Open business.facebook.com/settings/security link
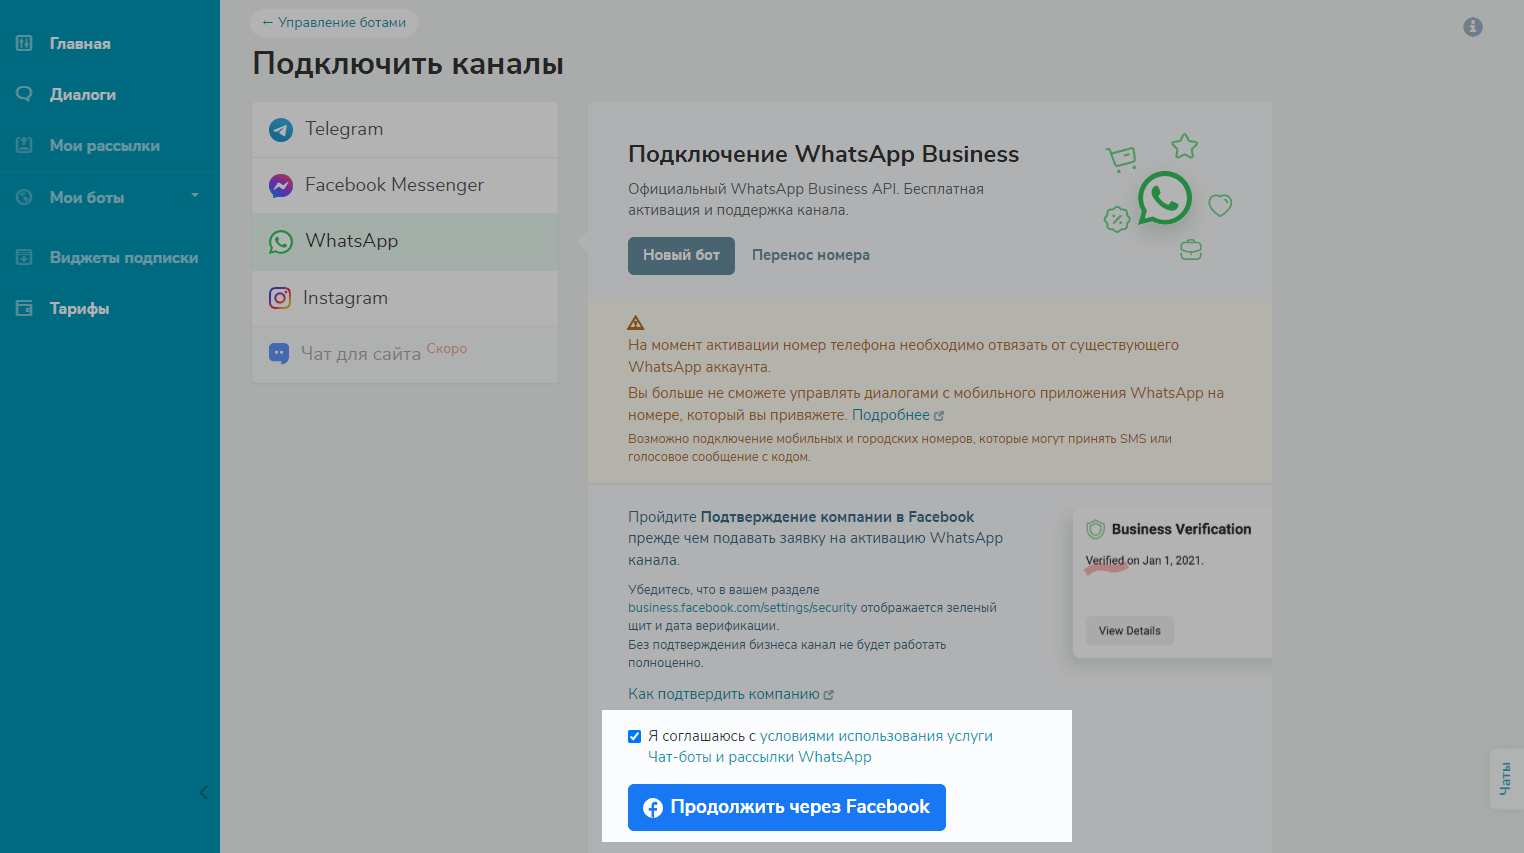This screenshot has height=853, width=1524. pyautogui.click(x=743, y=607)
